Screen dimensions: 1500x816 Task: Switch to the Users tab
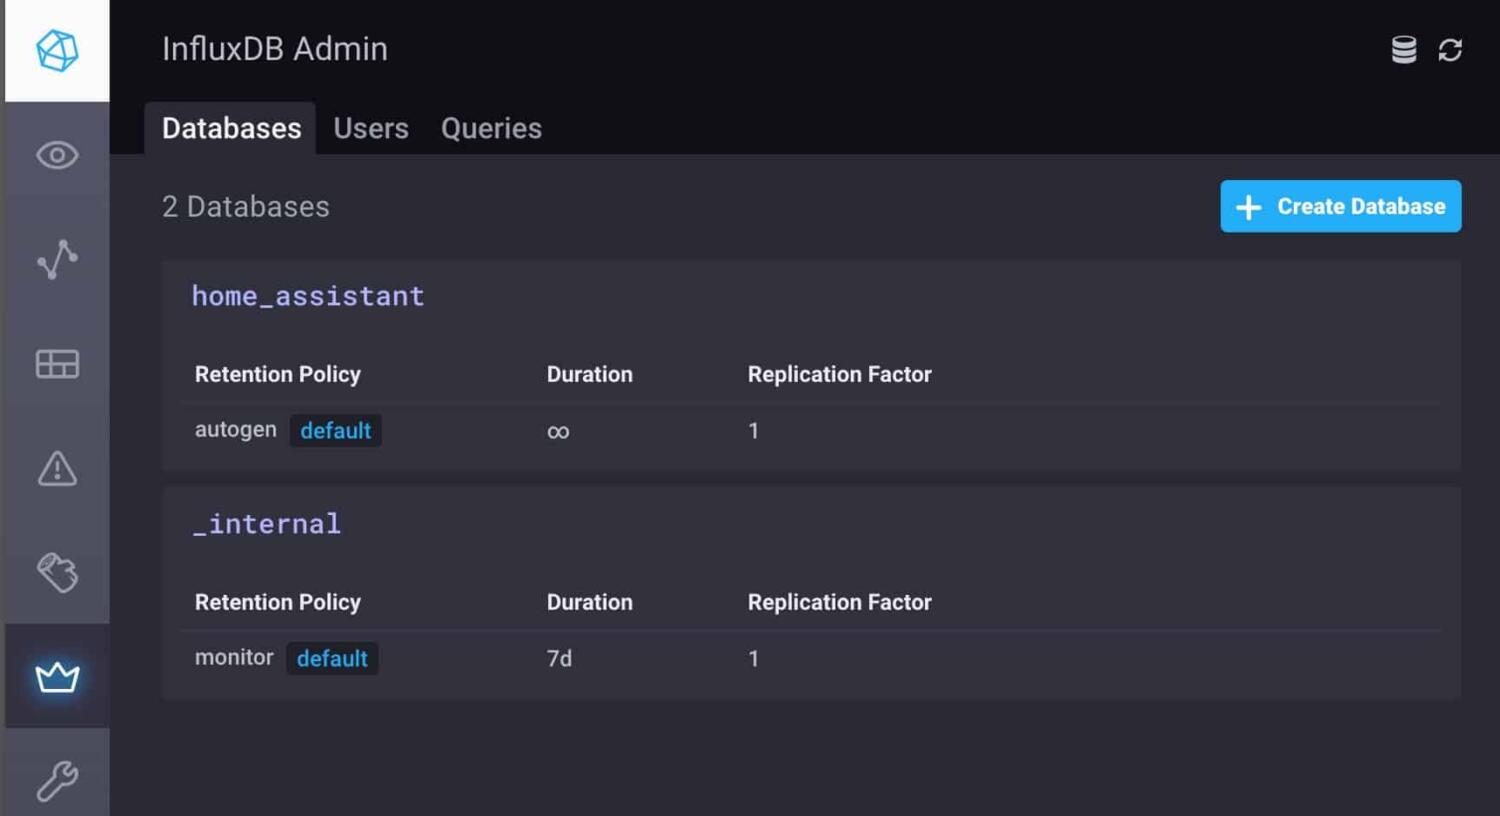point(371,128)
